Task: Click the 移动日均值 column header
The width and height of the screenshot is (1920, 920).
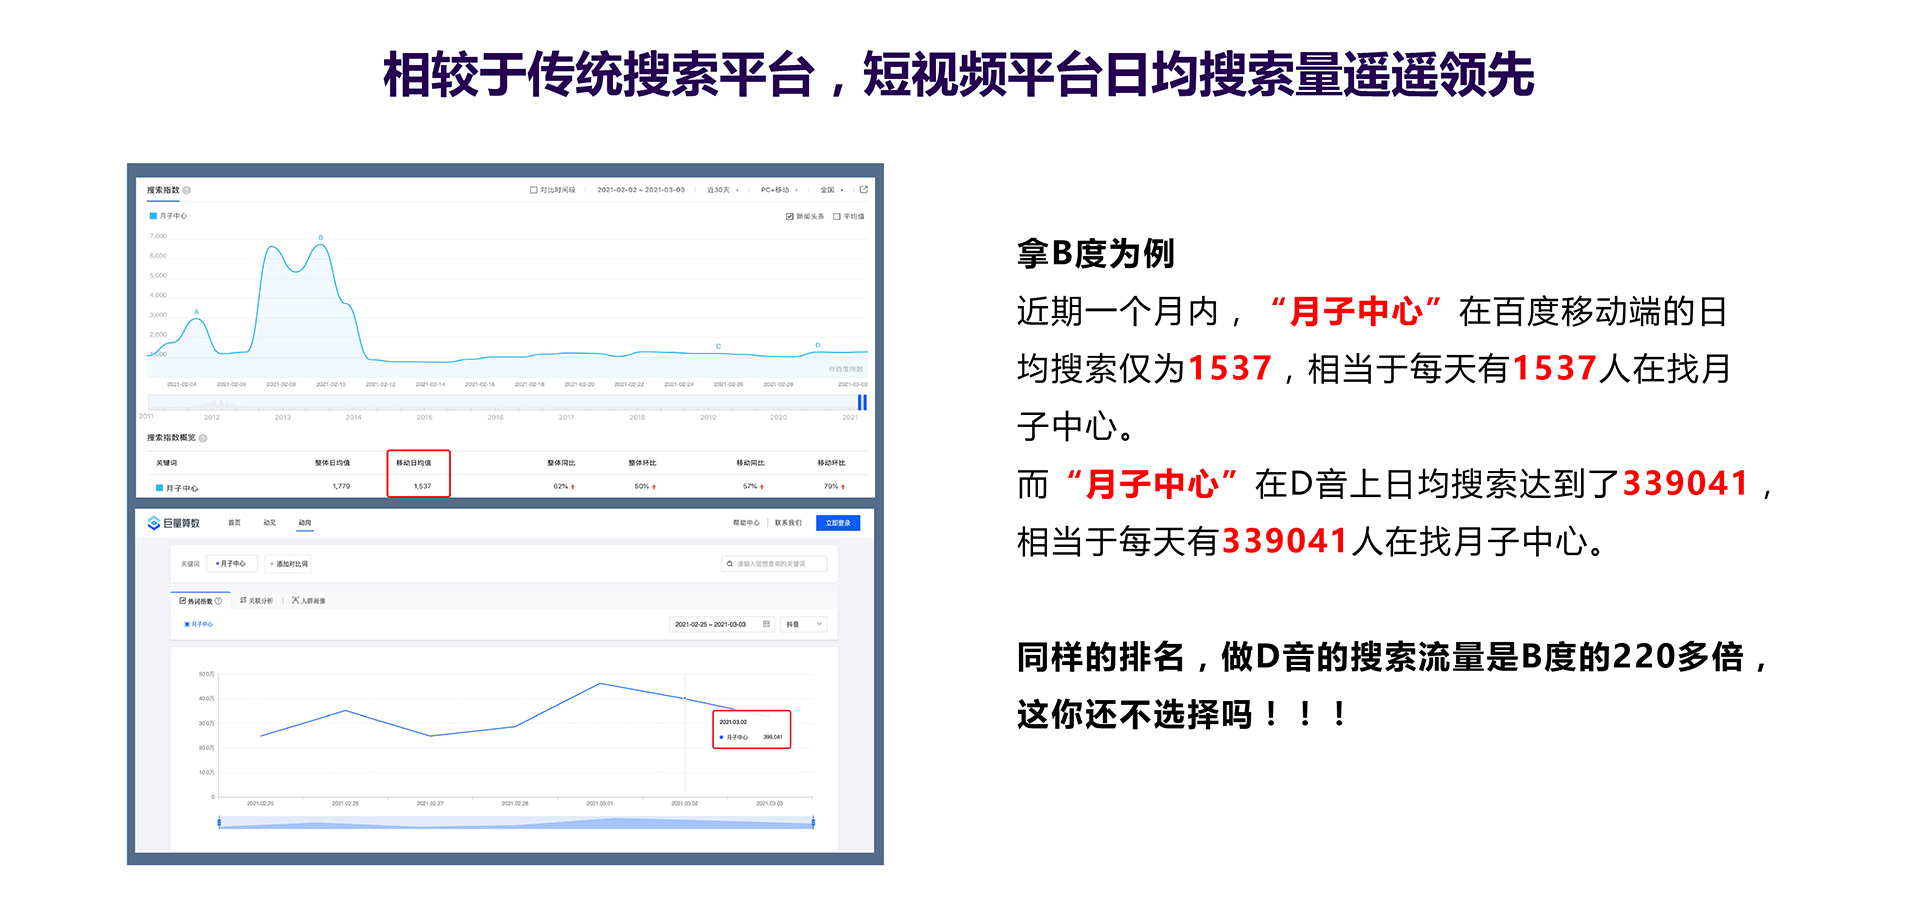Action: tap(413, 463)
